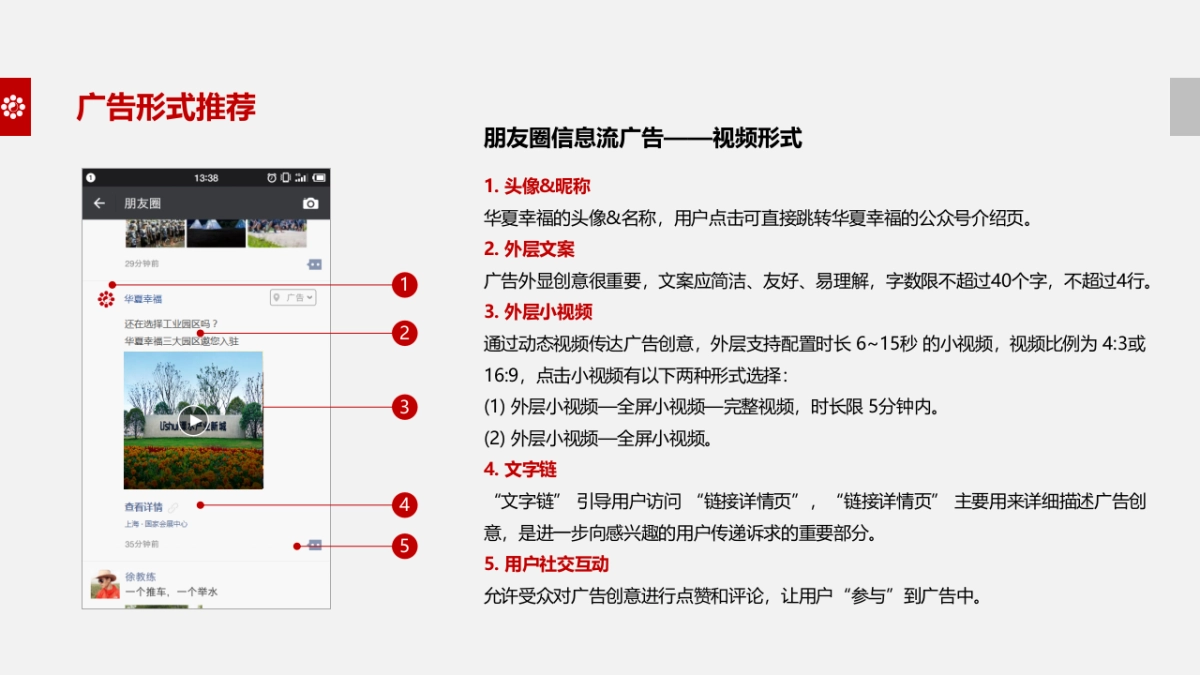Click the battery indicator in phone status bar
This screenshot has height=675, width=1200.
tap(317, 178)
